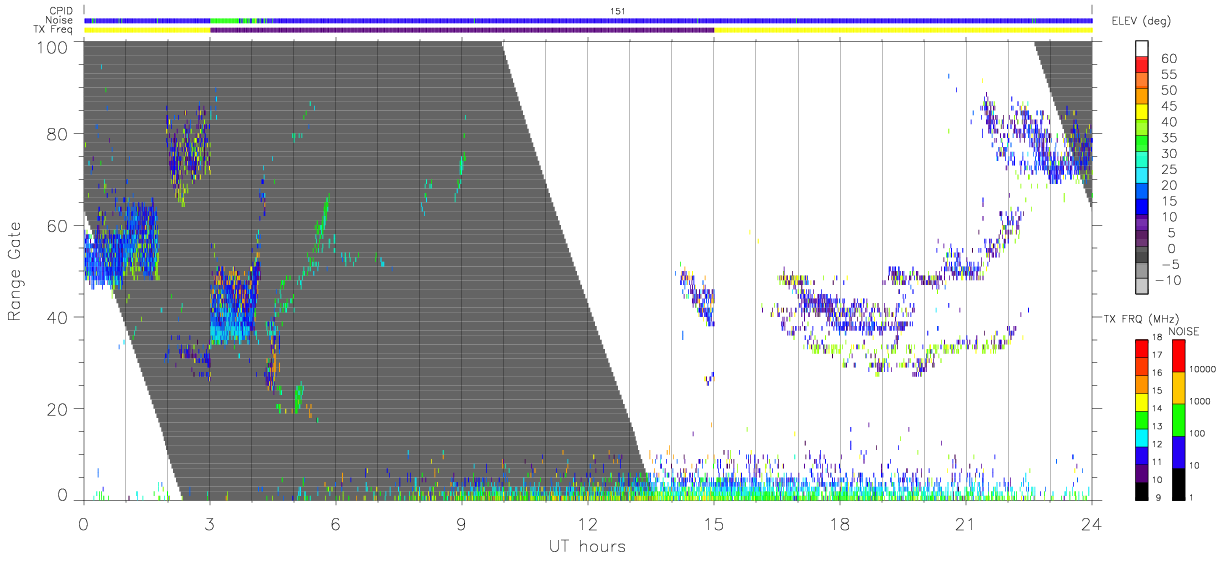The width and height of the screenshot is (1228, 567).
Task: Click x-axis tick label 24
Action: pos(1091,524)
